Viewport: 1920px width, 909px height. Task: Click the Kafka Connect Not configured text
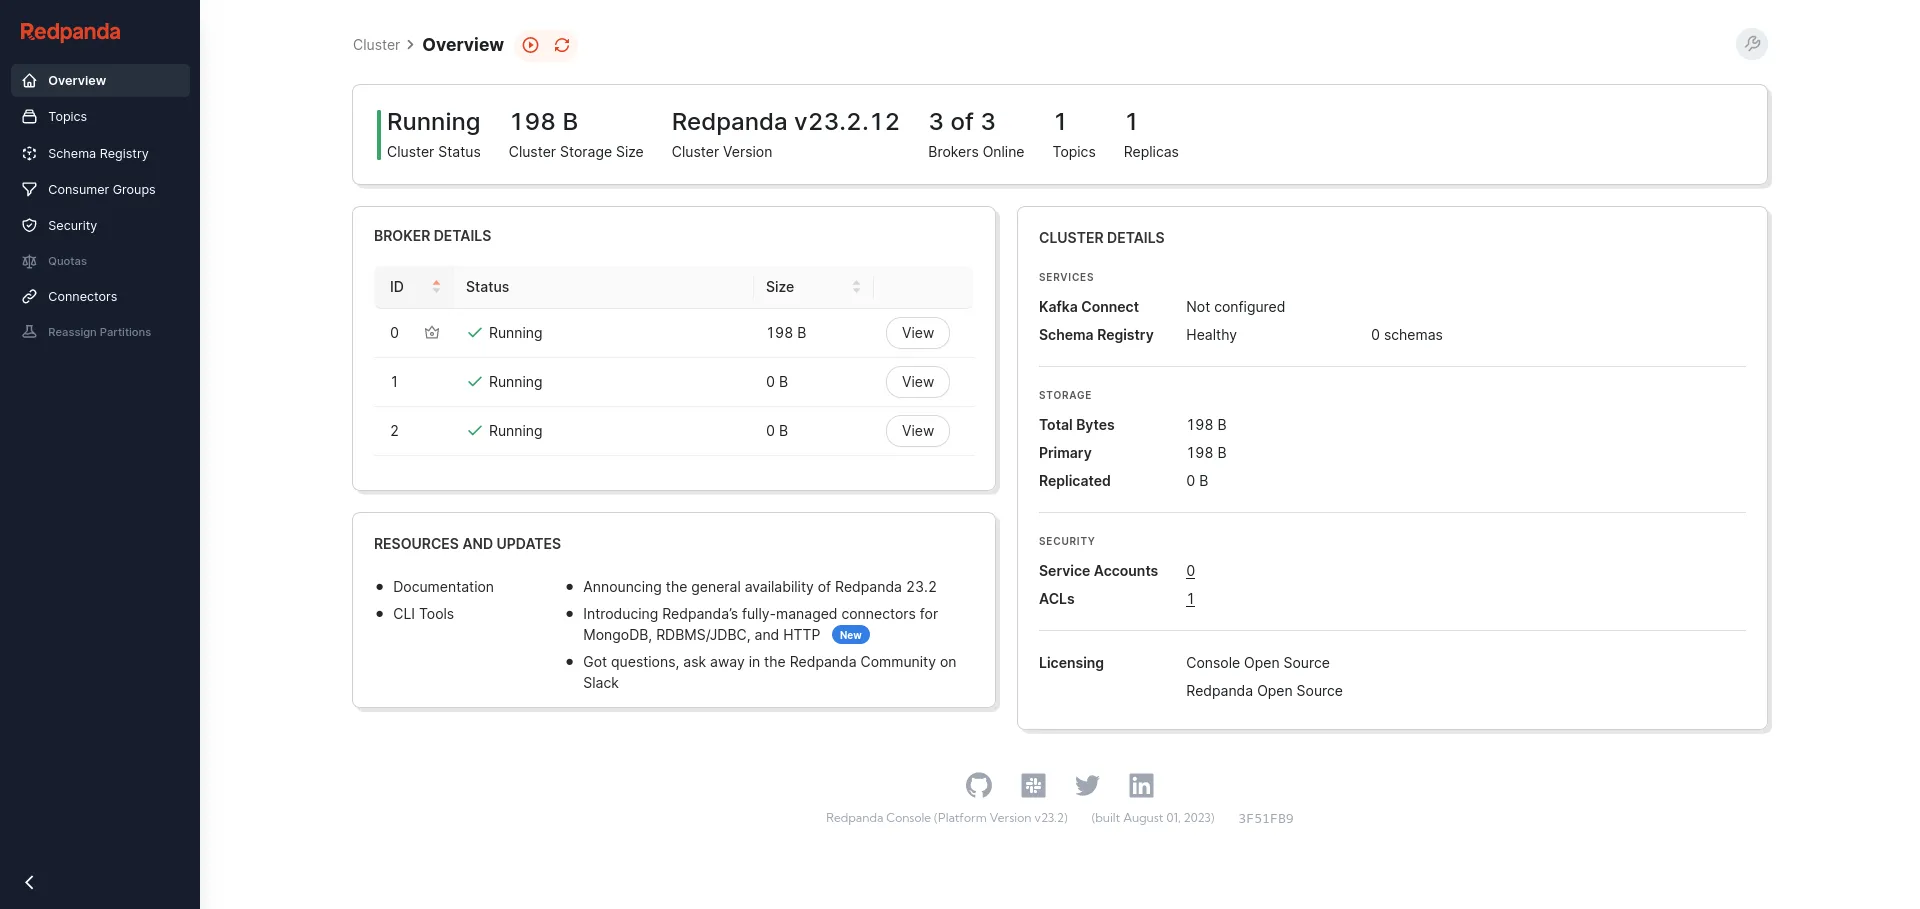coord(1235,307)
